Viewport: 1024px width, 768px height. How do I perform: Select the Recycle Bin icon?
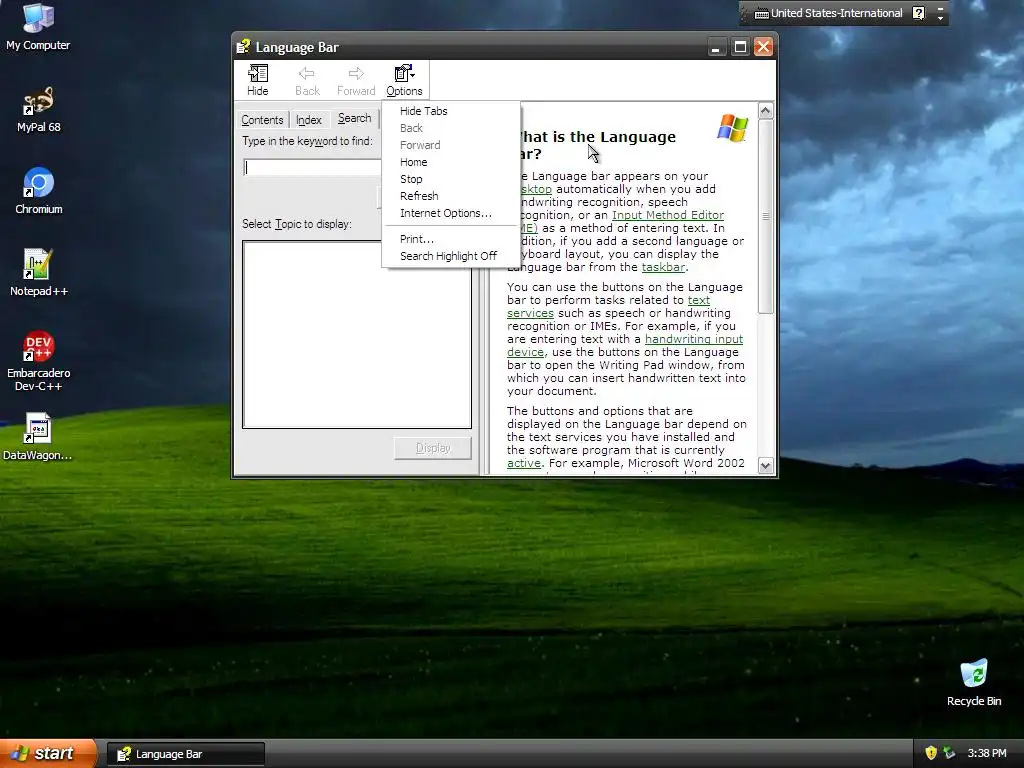click(974, 683)
